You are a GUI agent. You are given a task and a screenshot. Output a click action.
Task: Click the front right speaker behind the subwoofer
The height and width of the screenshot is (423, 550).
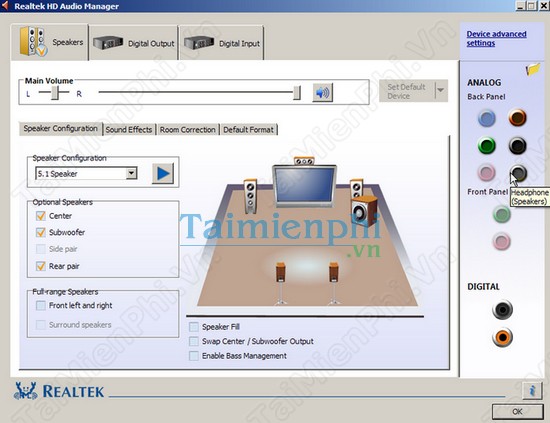(x=356, y=188)
